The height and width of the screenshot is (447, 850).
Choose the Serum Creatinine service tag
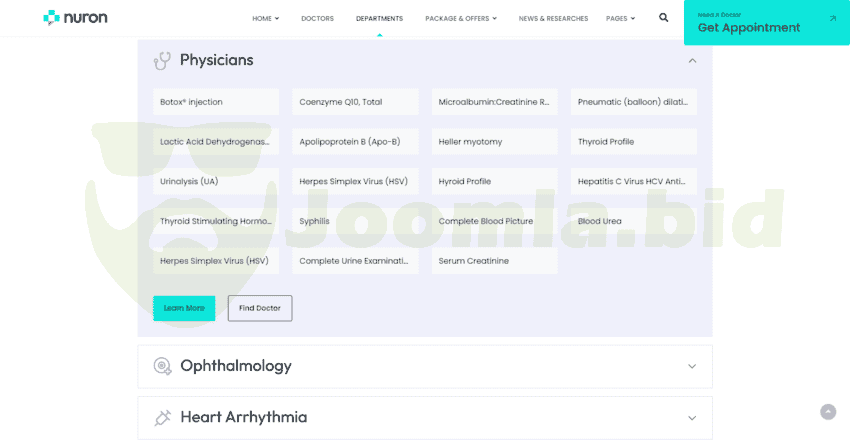point(495,261)
